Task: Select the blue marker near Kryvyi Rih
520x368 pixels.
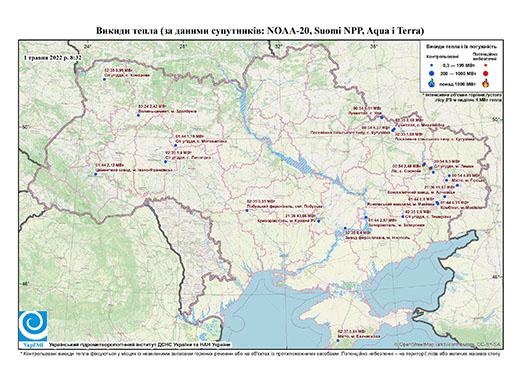Action: click(319, 221)
